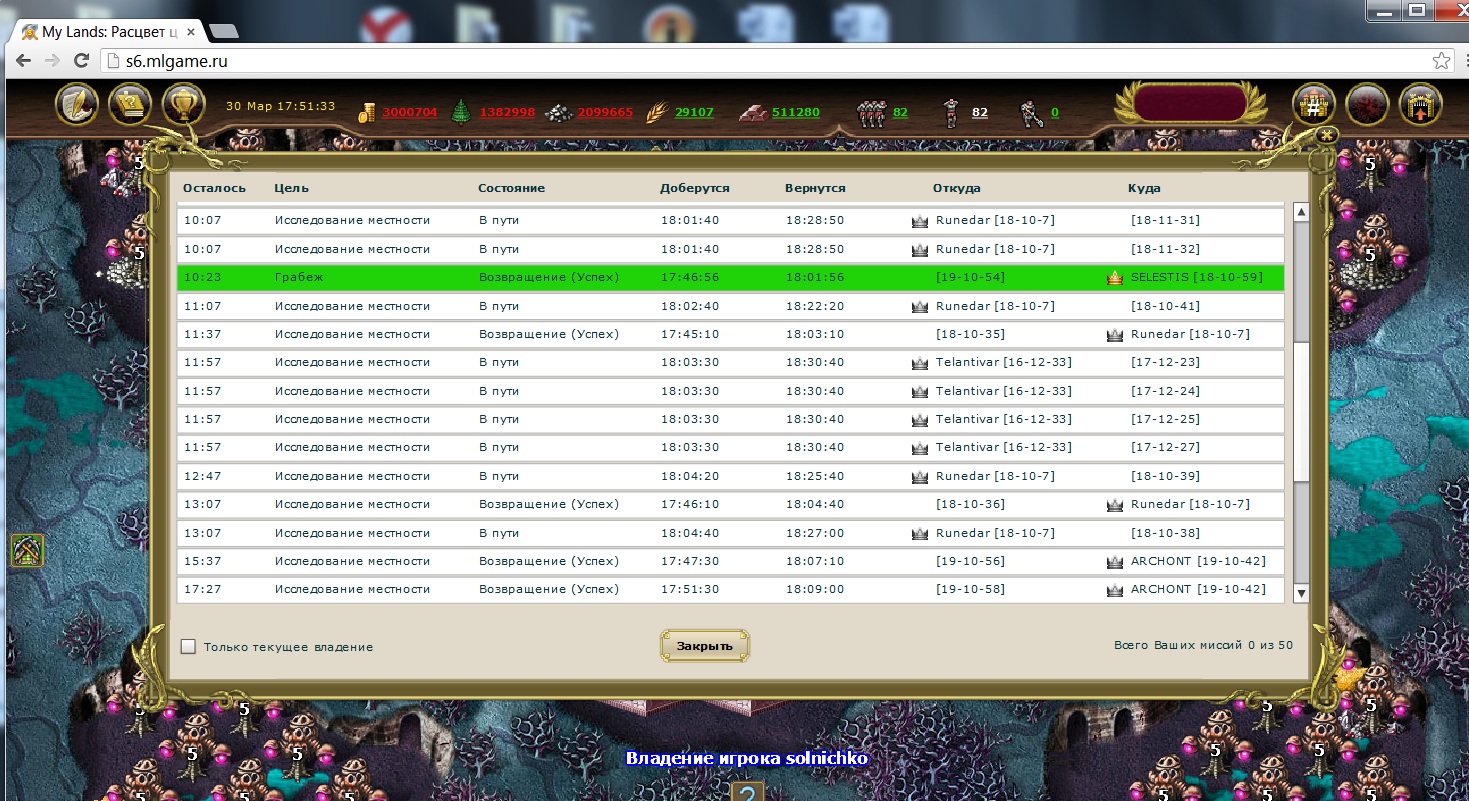The image size is (1469, 801).
Task: Open a new browser tab
Action: pyautogui.click(x=223, y=32)
